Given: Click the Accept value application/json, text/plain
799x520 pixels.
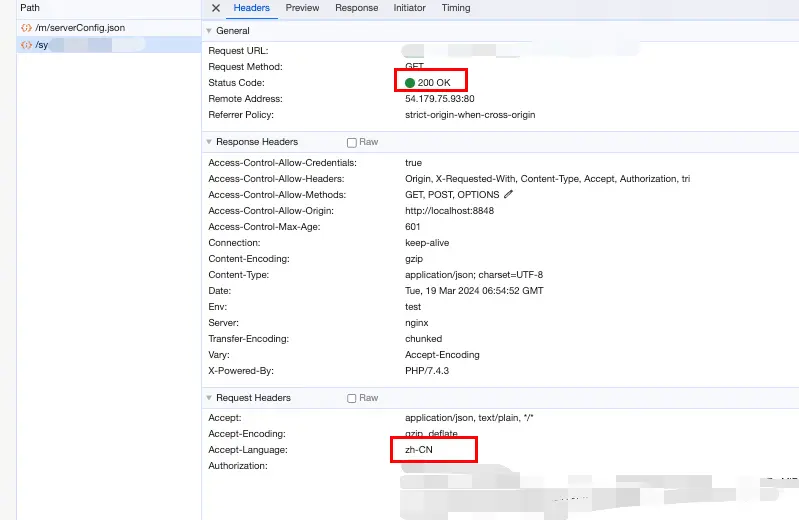Looking at the screenshot, I should pyautogui.click(x=469, y=418).
